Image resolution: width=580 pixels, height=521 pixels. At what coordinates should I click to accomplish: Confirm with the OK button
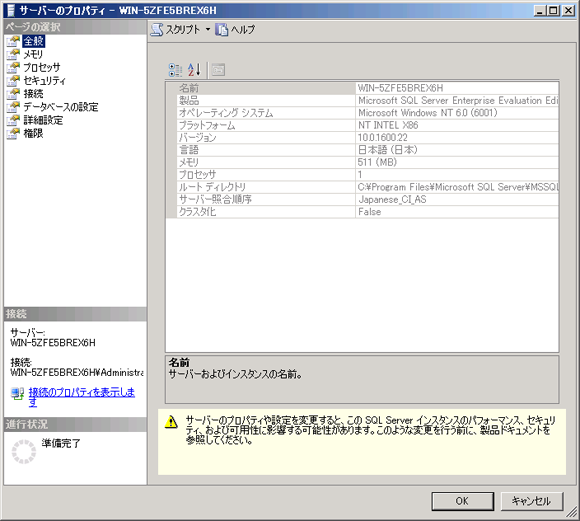(x=462, y=501)
